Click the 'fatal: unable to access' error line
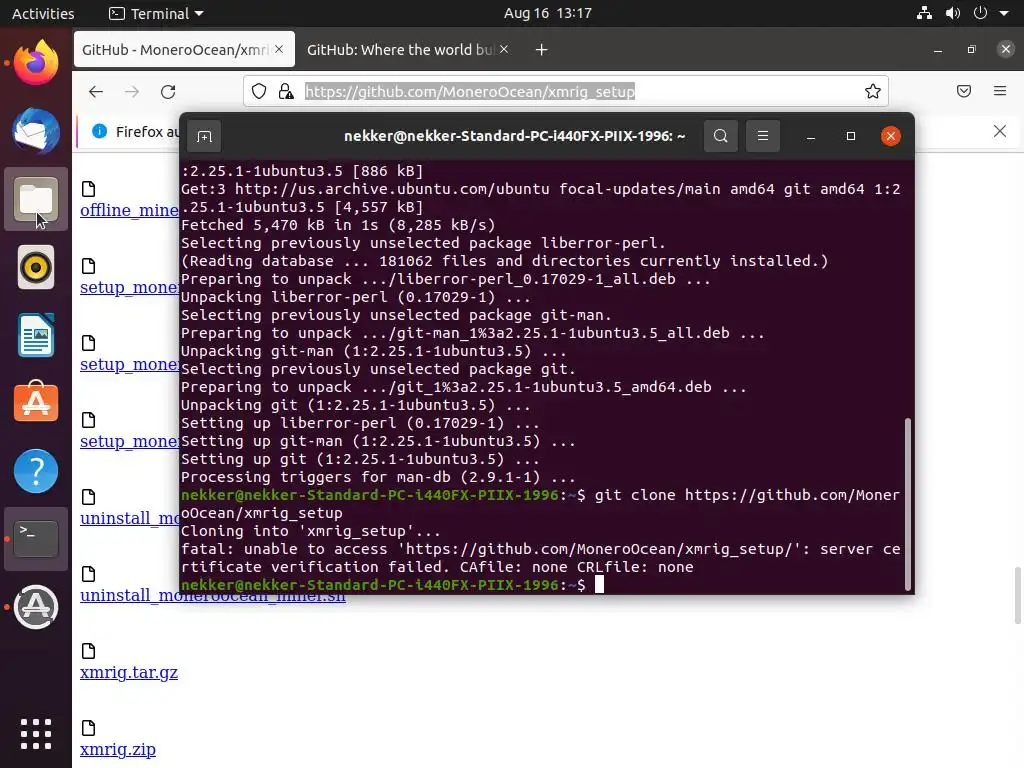Viewport: 1024px width, 768px height. click(541, 558)
